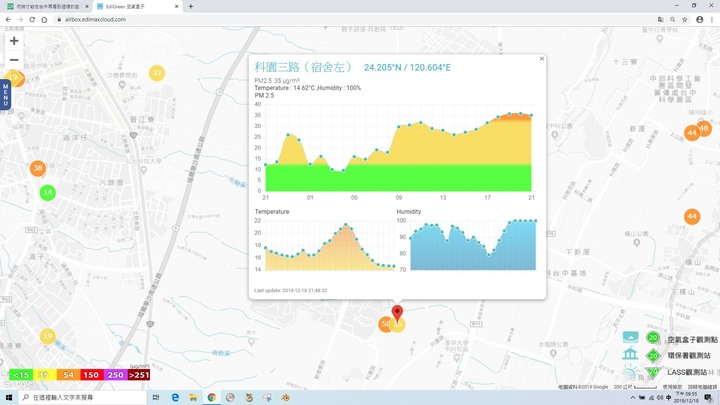Click the Temperature chart label
The width and height of the screenshot is (720, 405).
[x=272, y=212]
